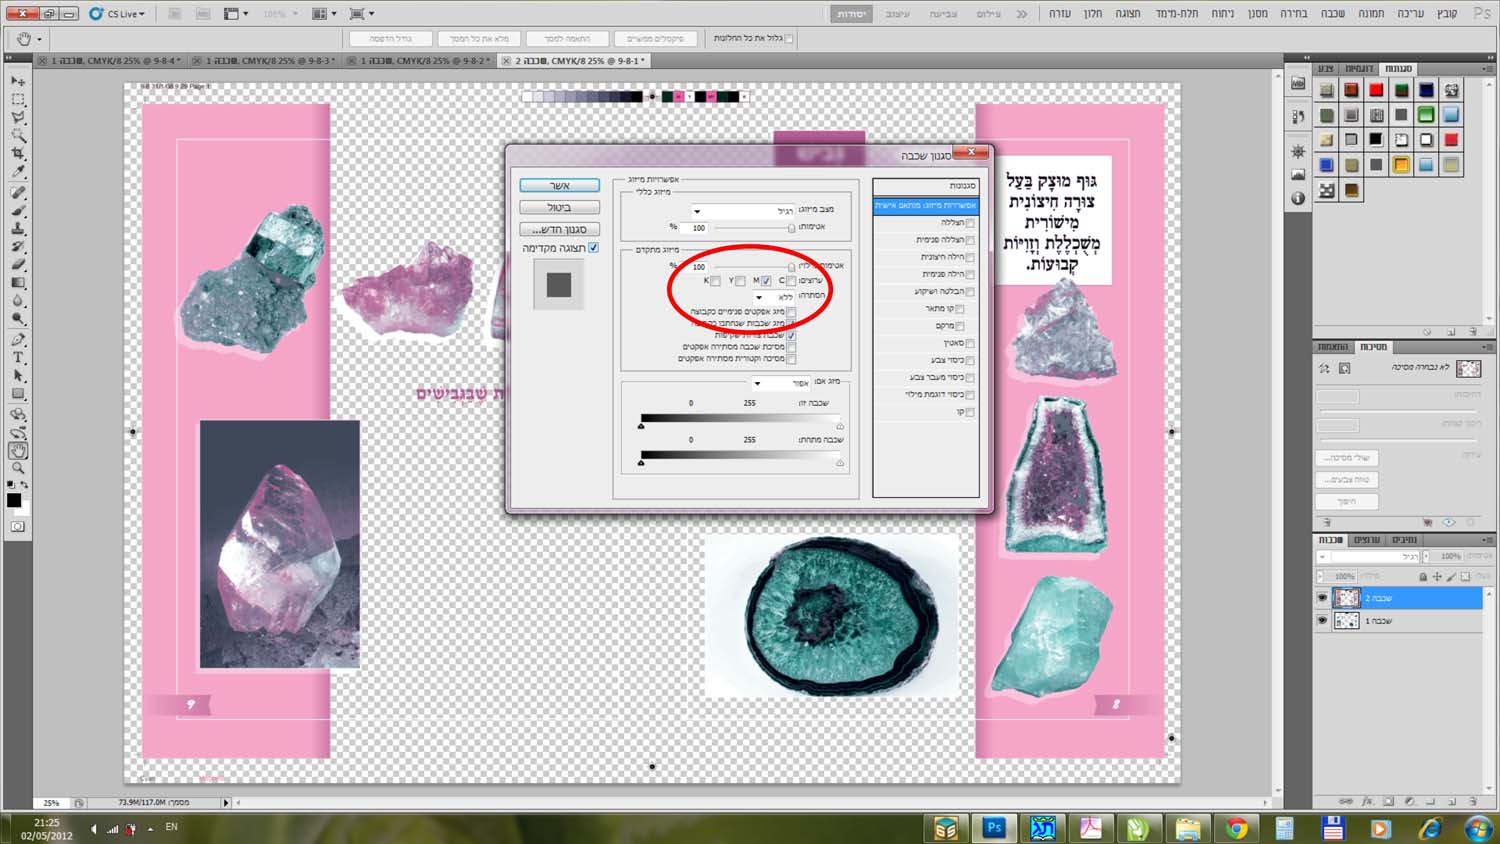Enable the K channel checkbox

click(x=715, y=281)
